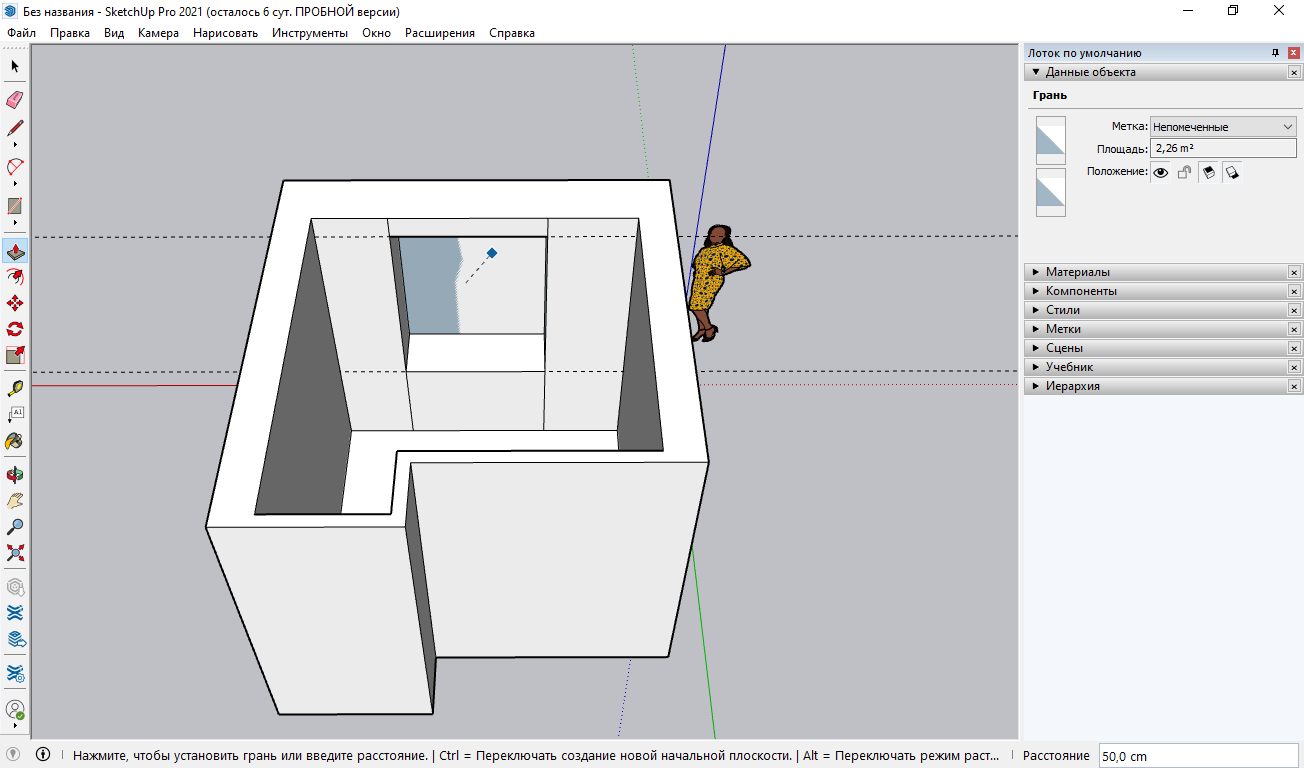The image size is (1304, 768).
Task: Choose the Arc tool
Action: 15,166
